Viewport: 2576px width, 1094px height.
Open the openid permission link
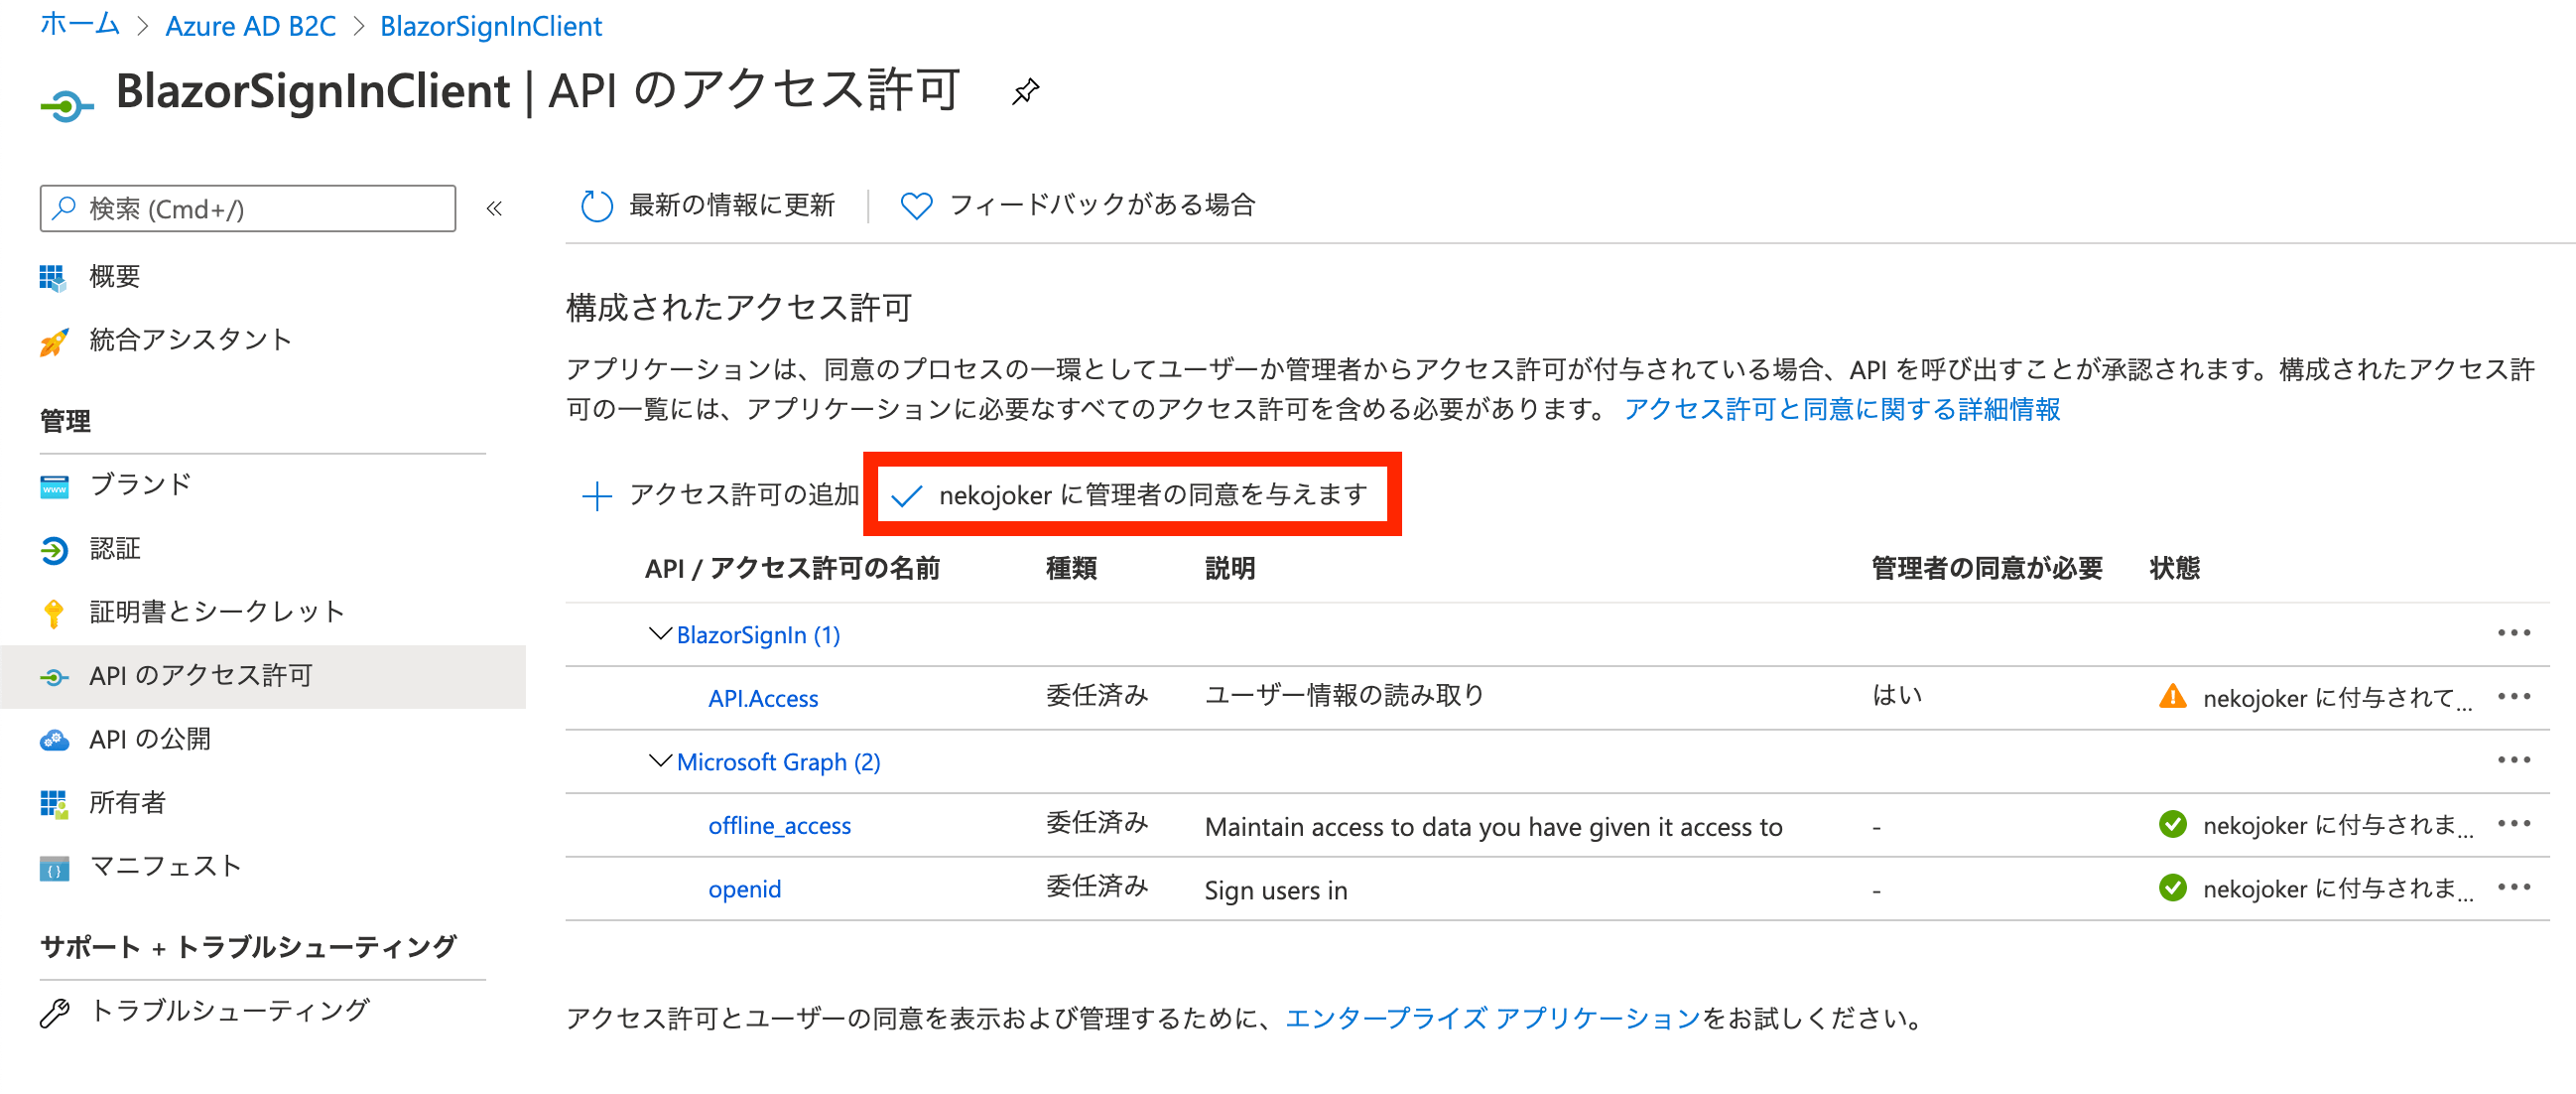click(x=744, y=889)
